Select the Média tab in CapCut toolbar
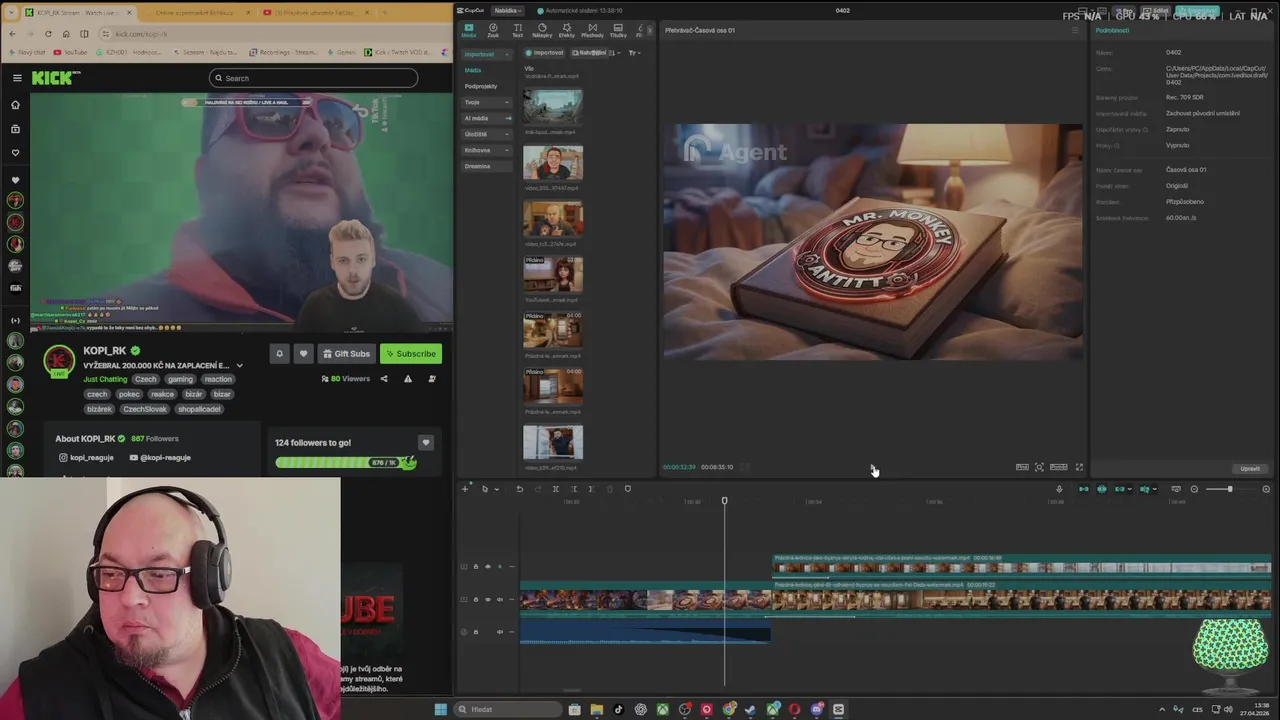This screenshot has width=1280, height=720. pos(468,30)
